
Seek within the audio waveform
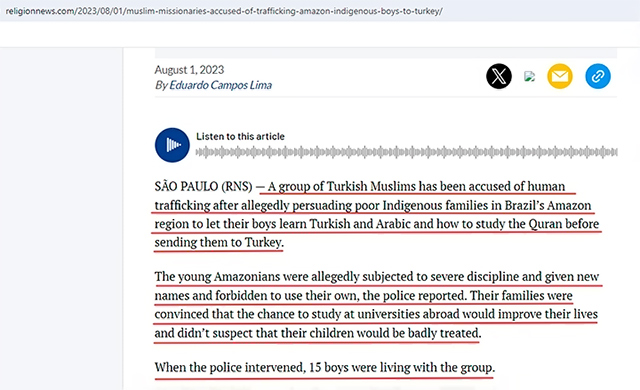click(x=407, y=152)
